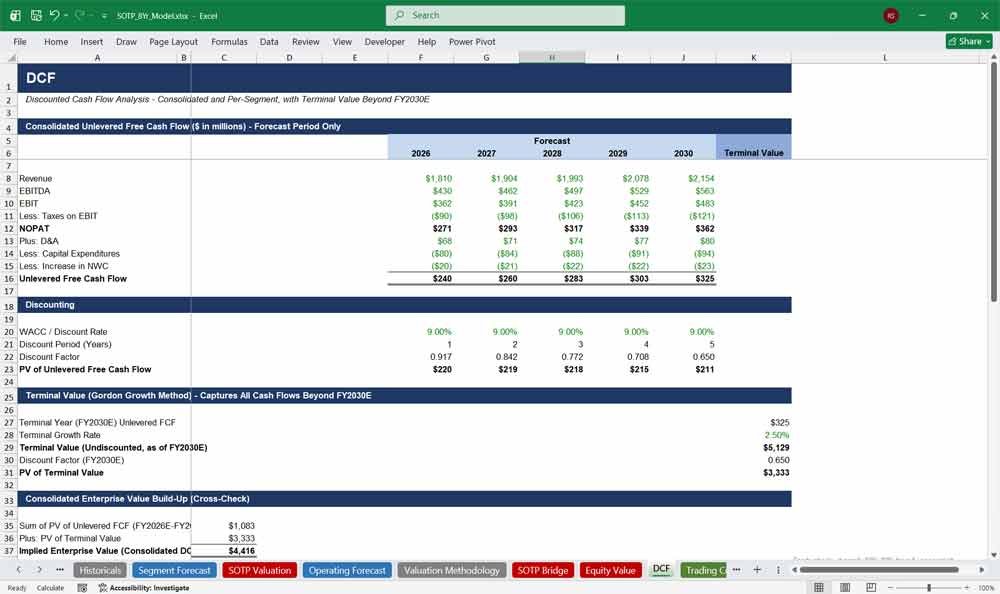The width and height of the screenshot is (1000, 594).
Task: Open the View ribbon tab
Action: coord(342,41)
